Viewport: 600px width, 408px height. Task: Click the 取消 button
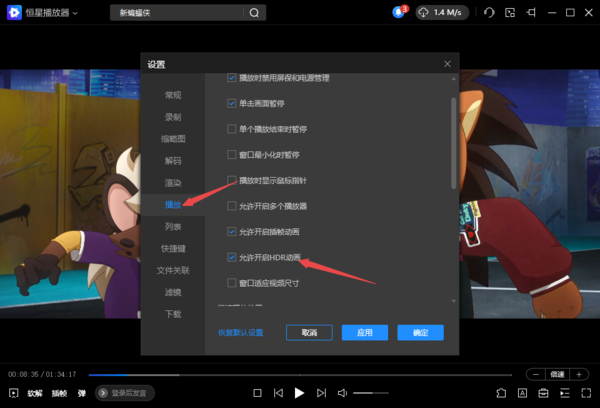click(309, 333)
